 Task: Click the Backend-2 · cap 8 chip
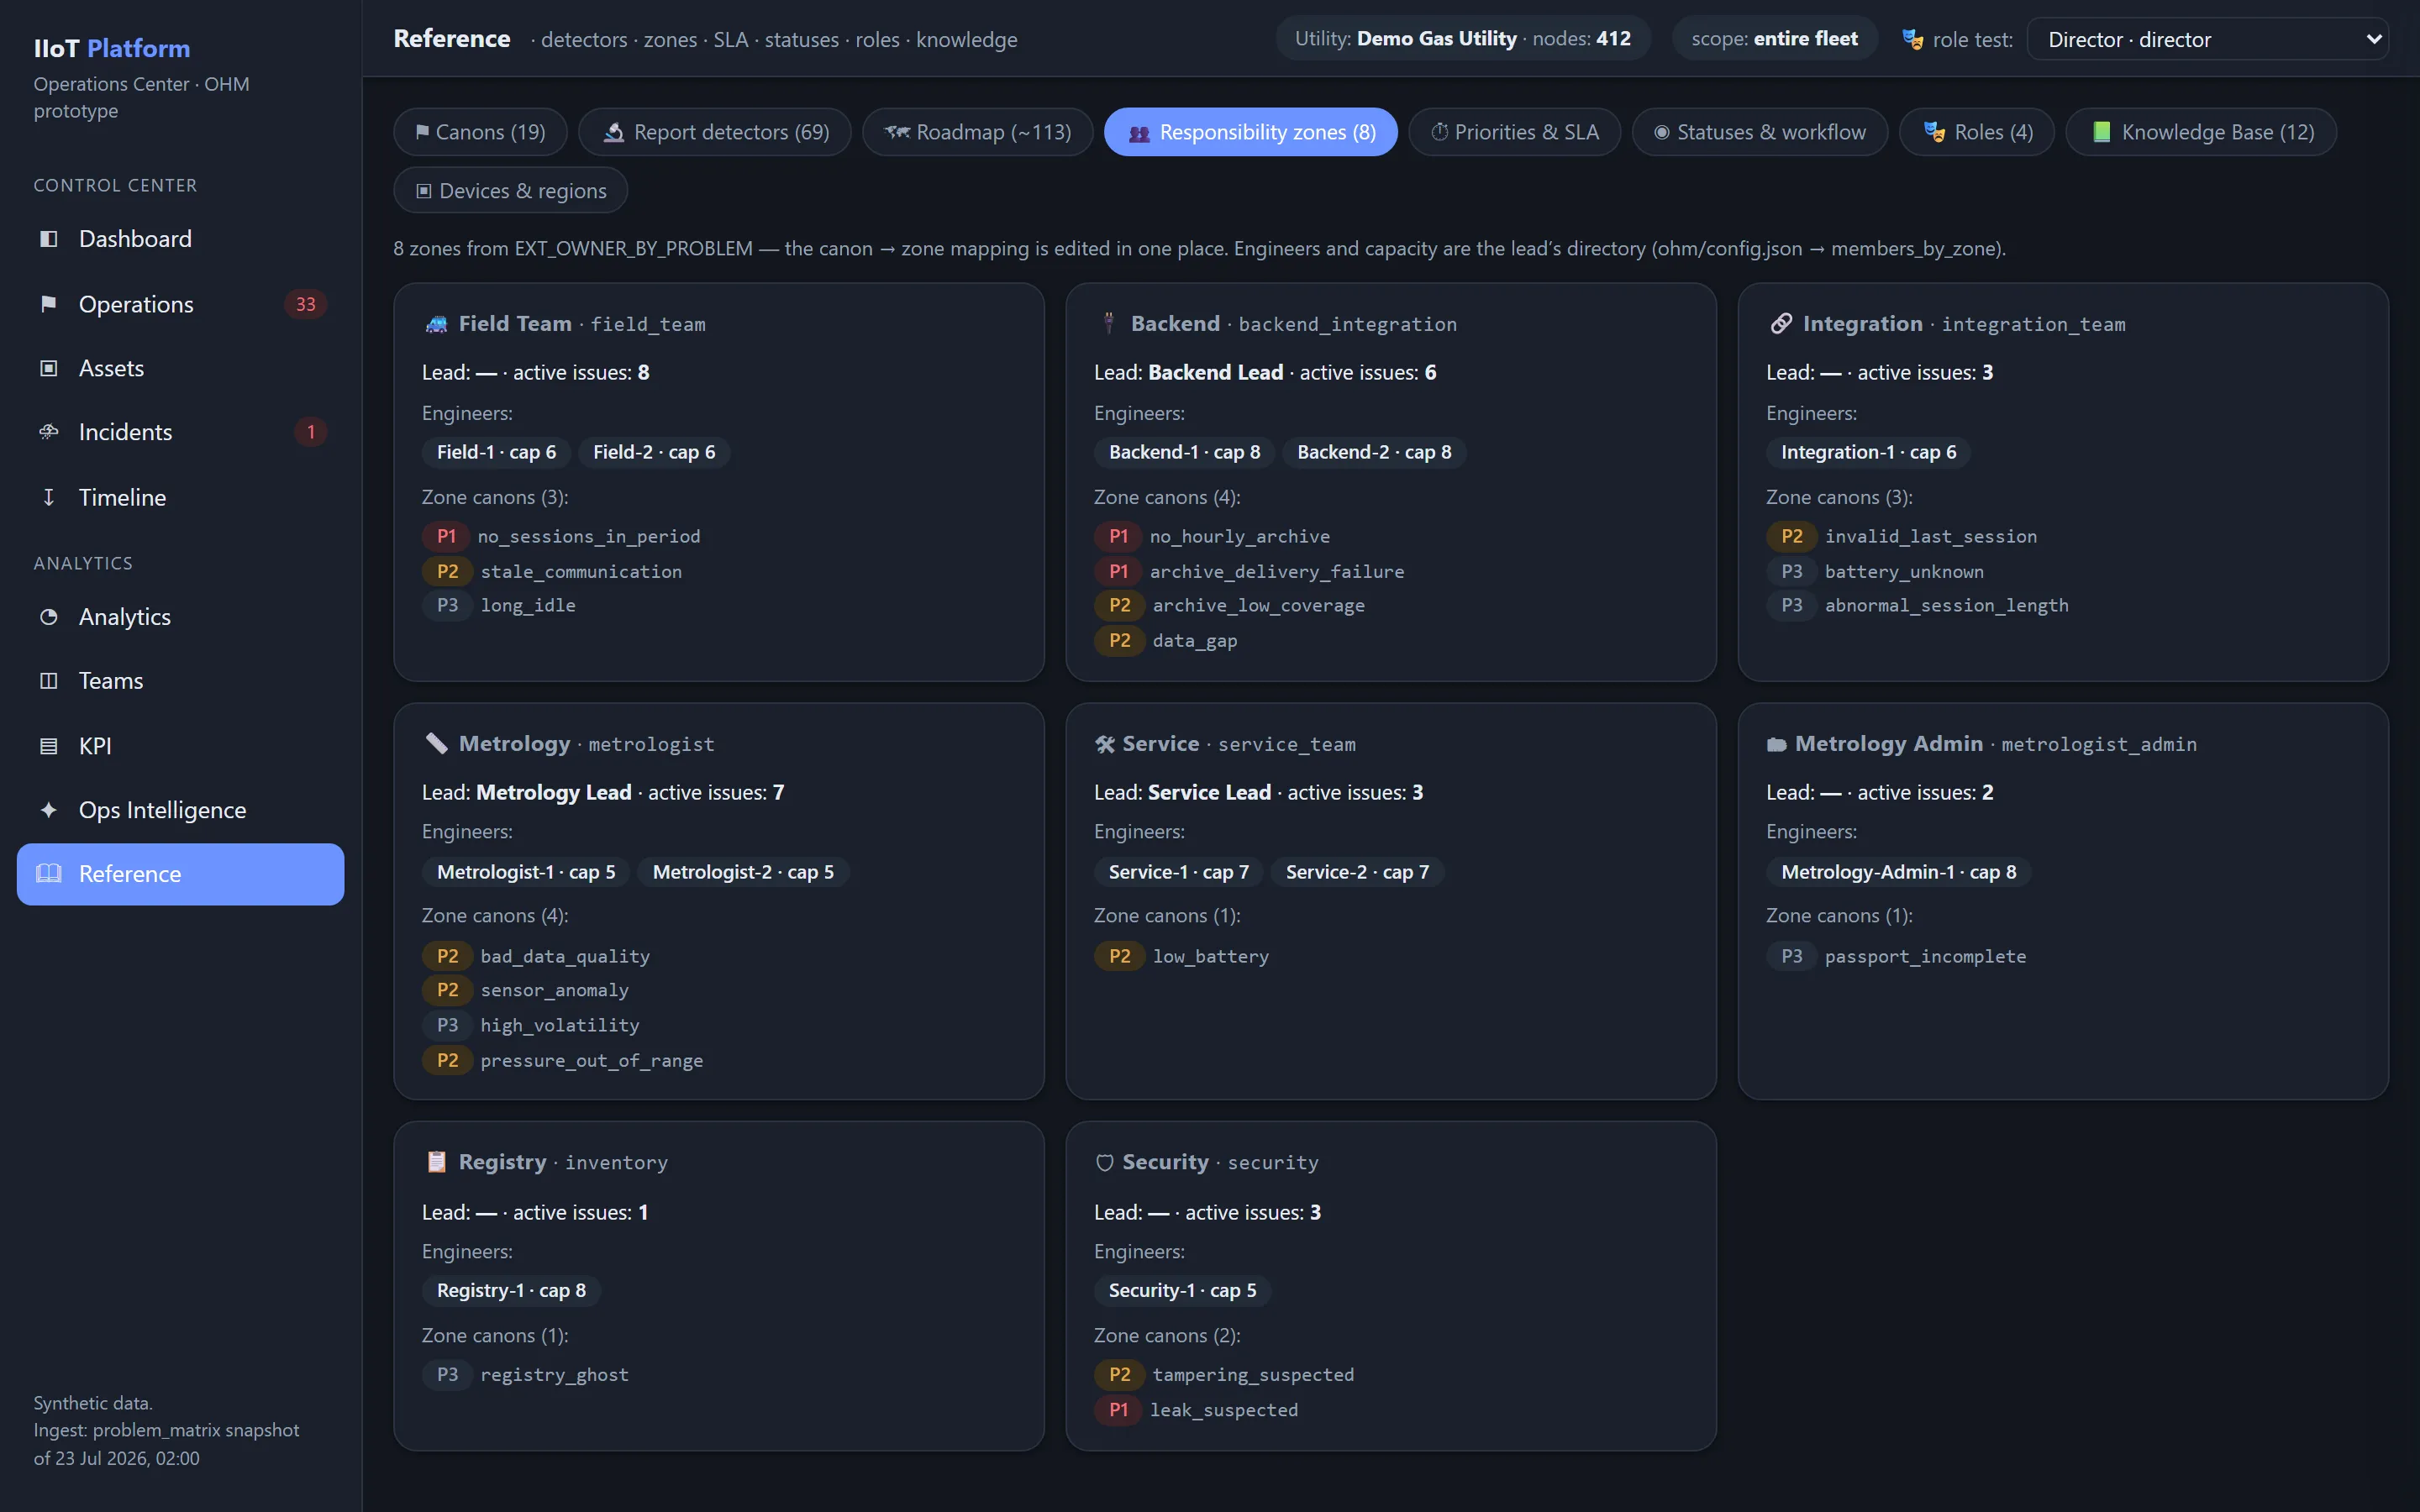coord(1374,452)
